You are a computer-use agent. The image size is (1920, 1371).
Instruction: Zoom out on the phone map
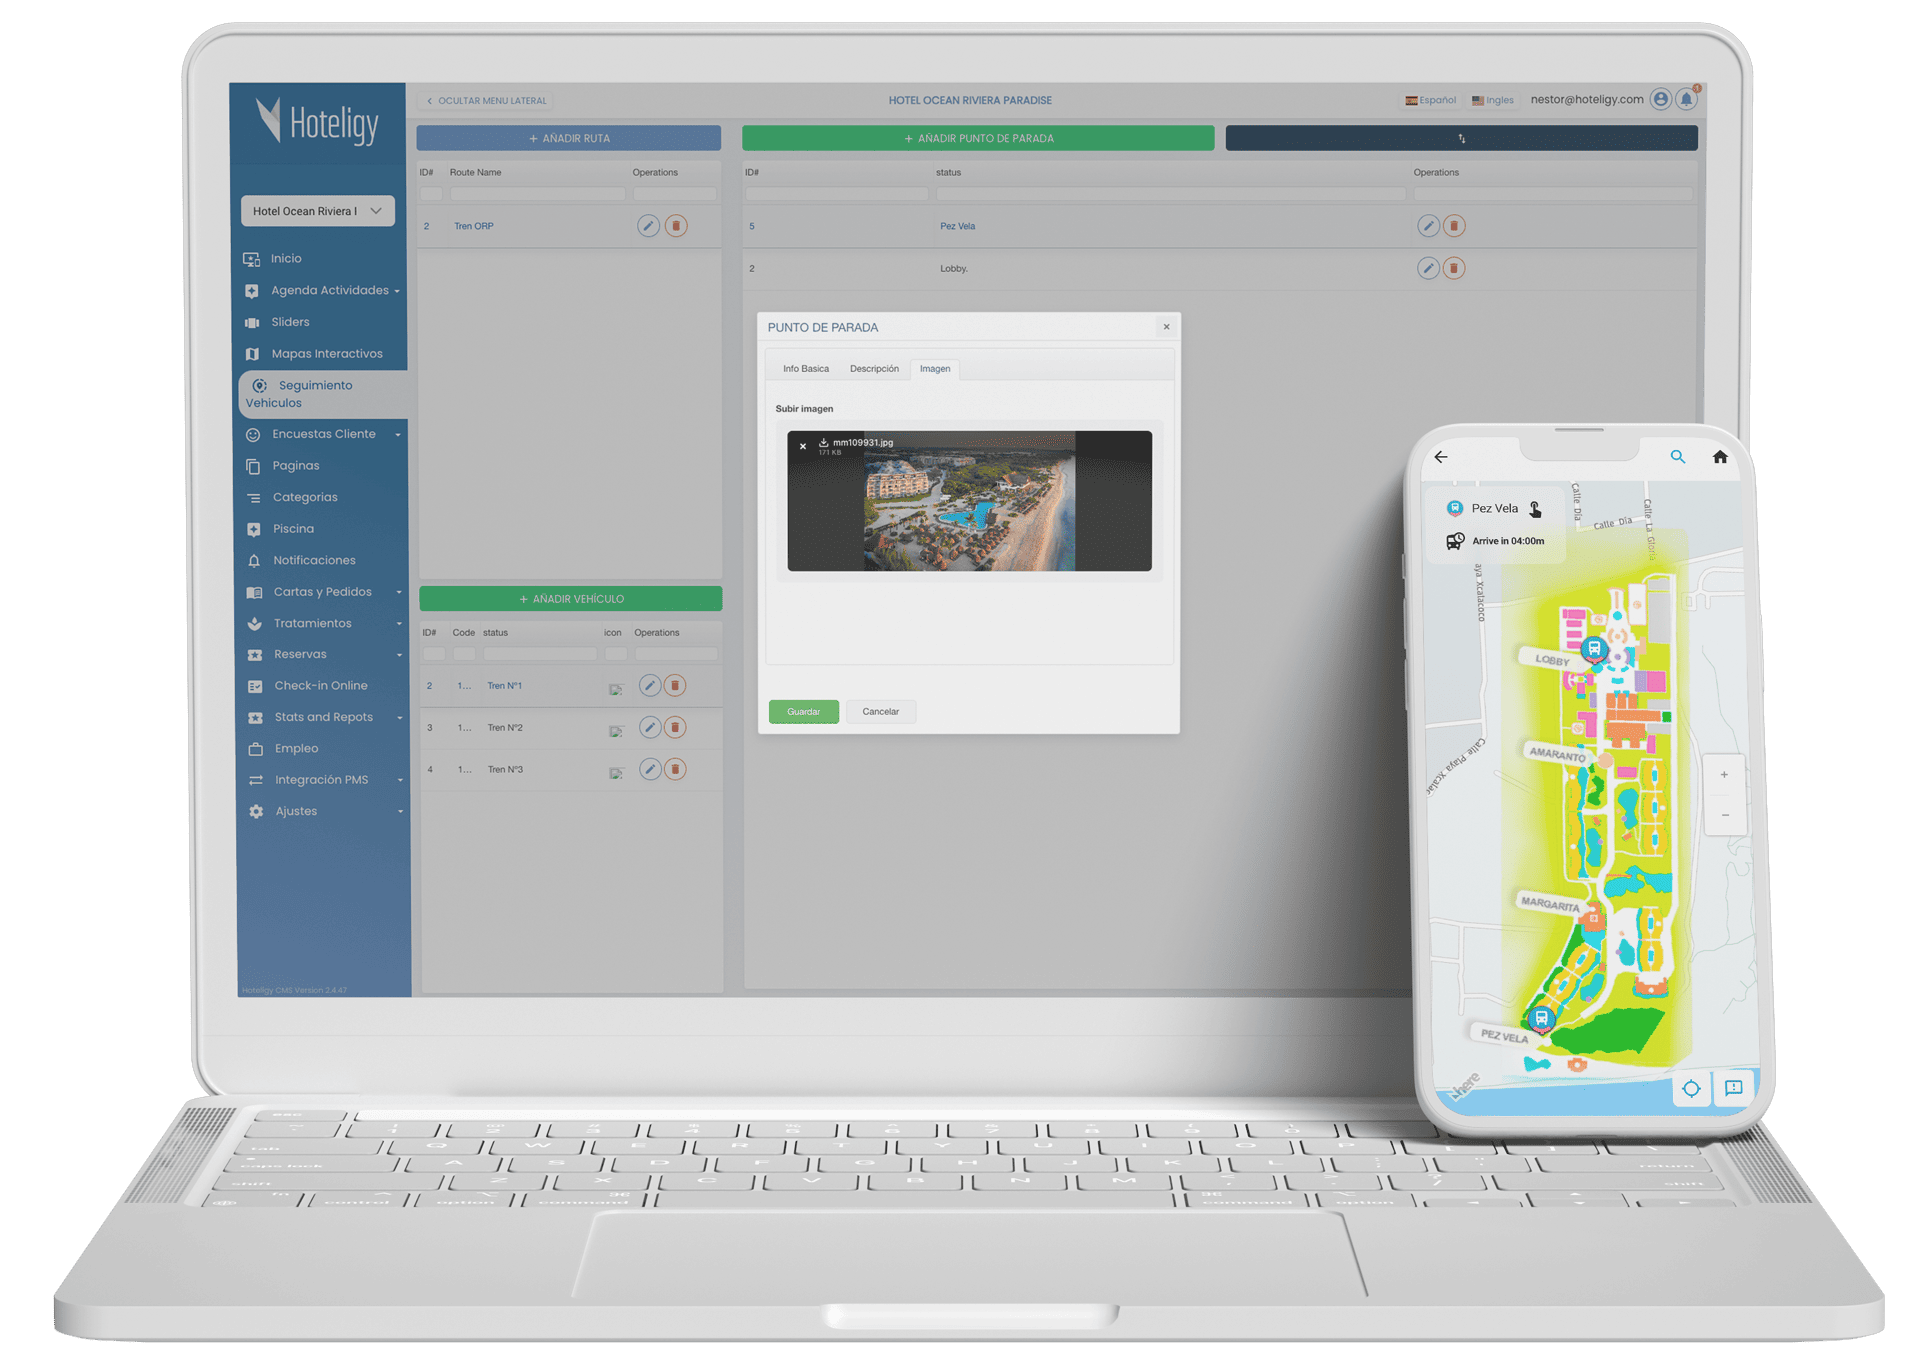pos(1725,815)
